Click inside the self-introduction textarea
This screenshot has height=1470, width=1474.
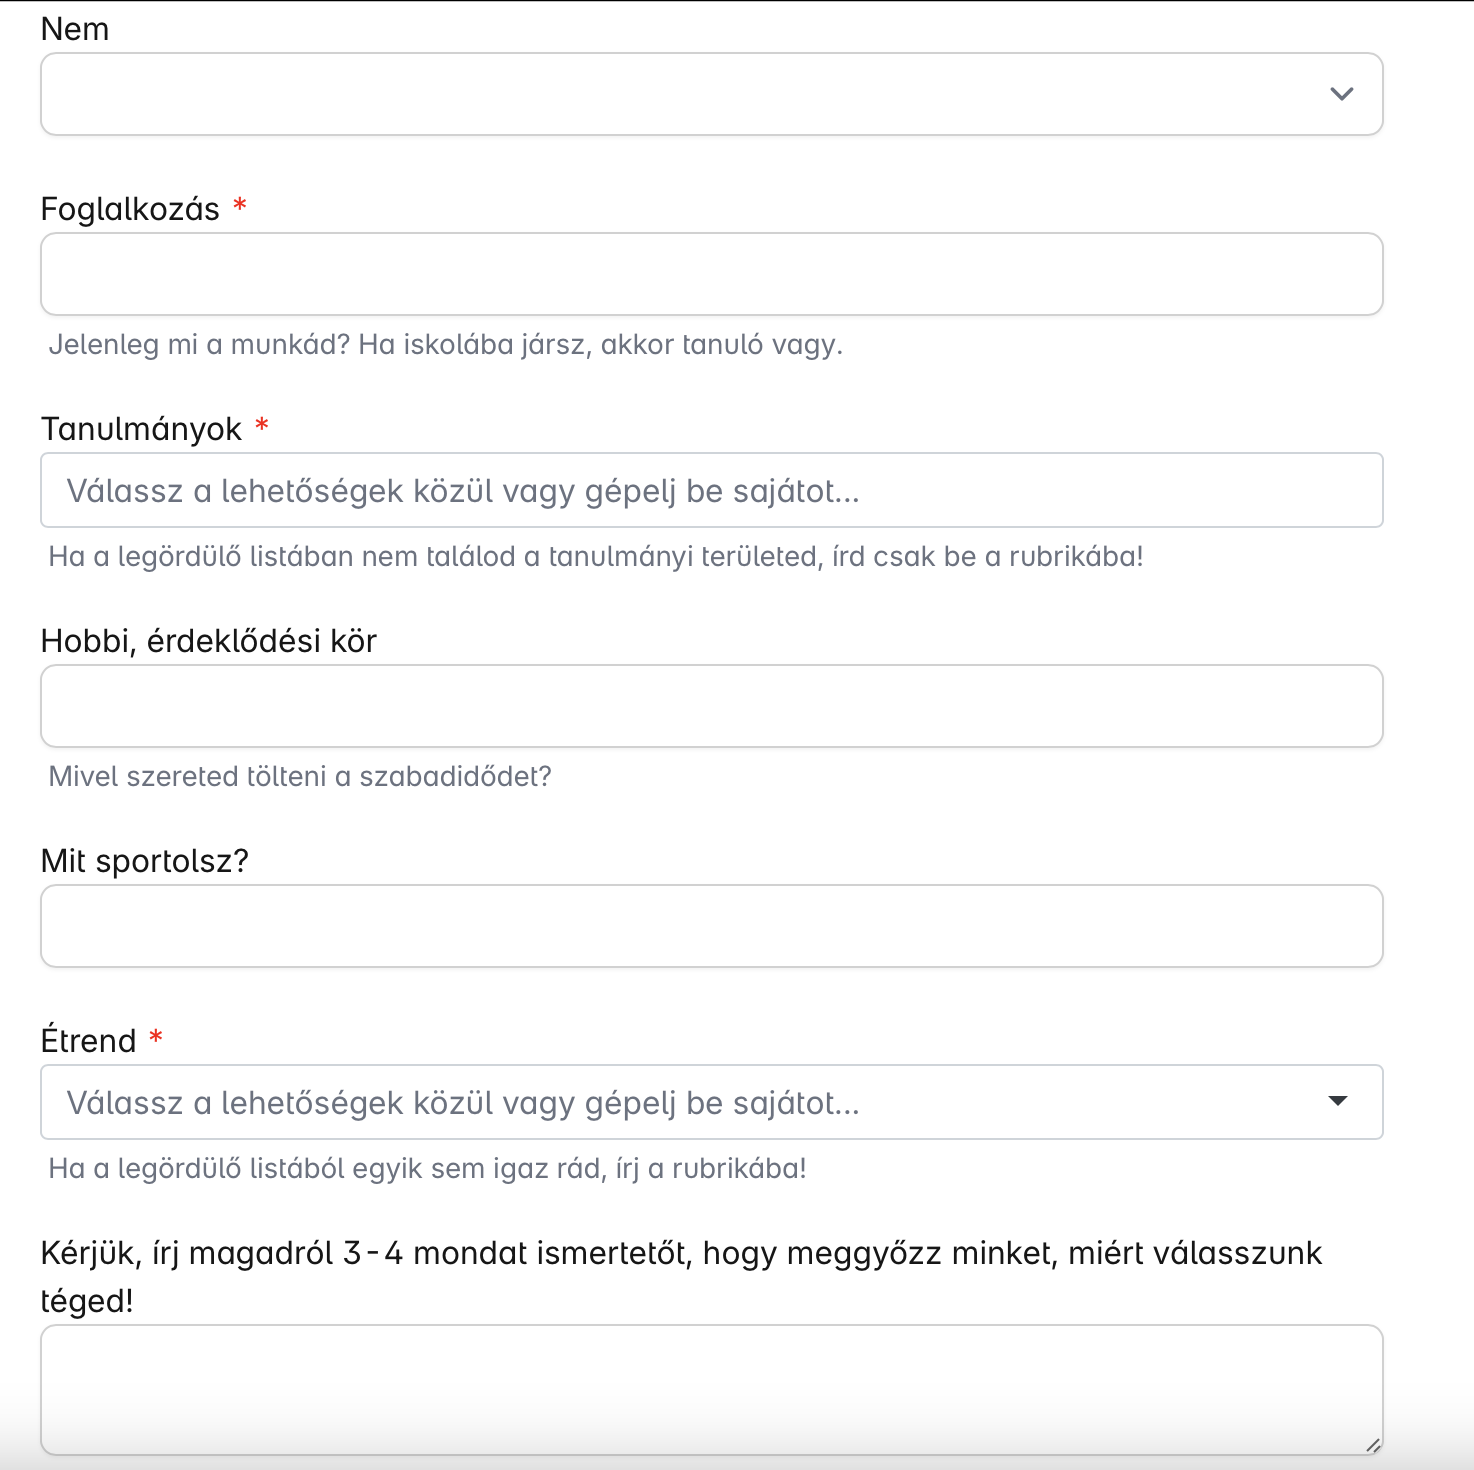(700, 1388)
